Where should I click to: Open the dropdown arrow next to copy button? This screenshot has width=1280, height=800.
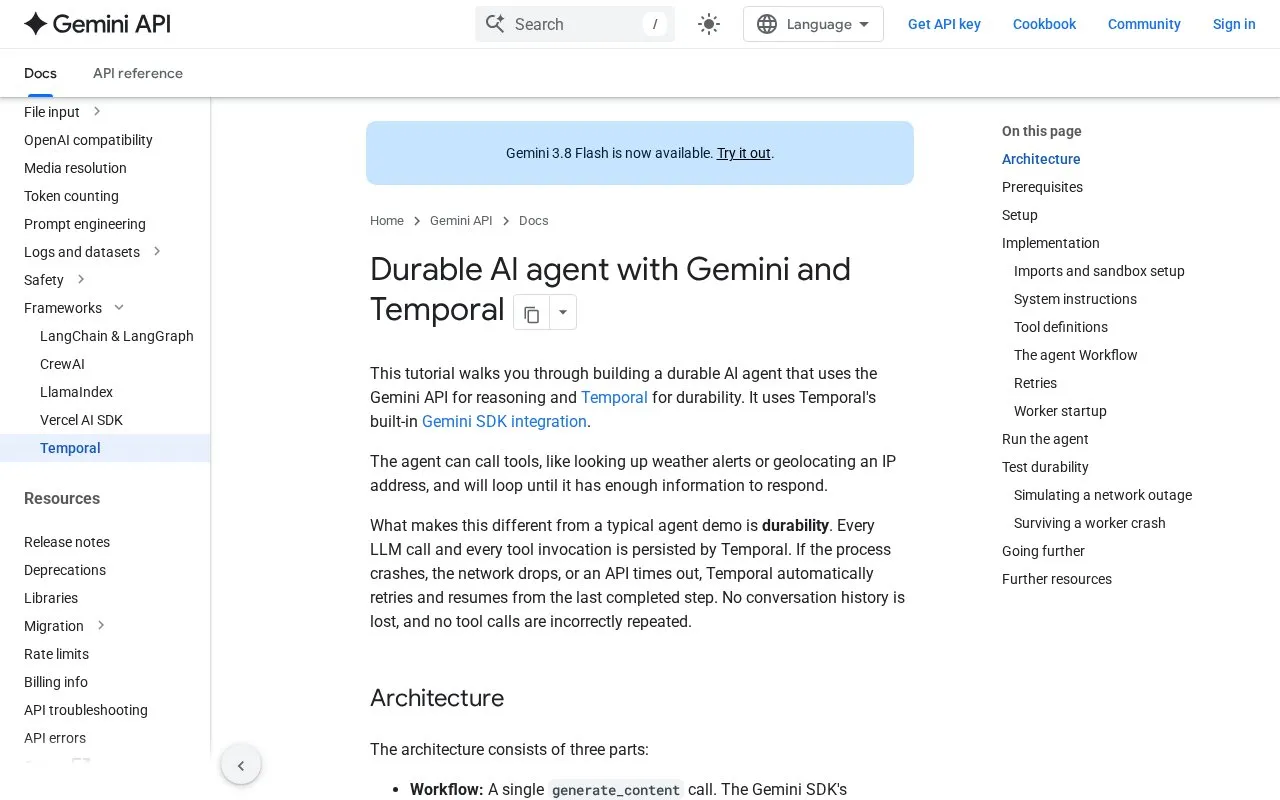tap(563, 313)
